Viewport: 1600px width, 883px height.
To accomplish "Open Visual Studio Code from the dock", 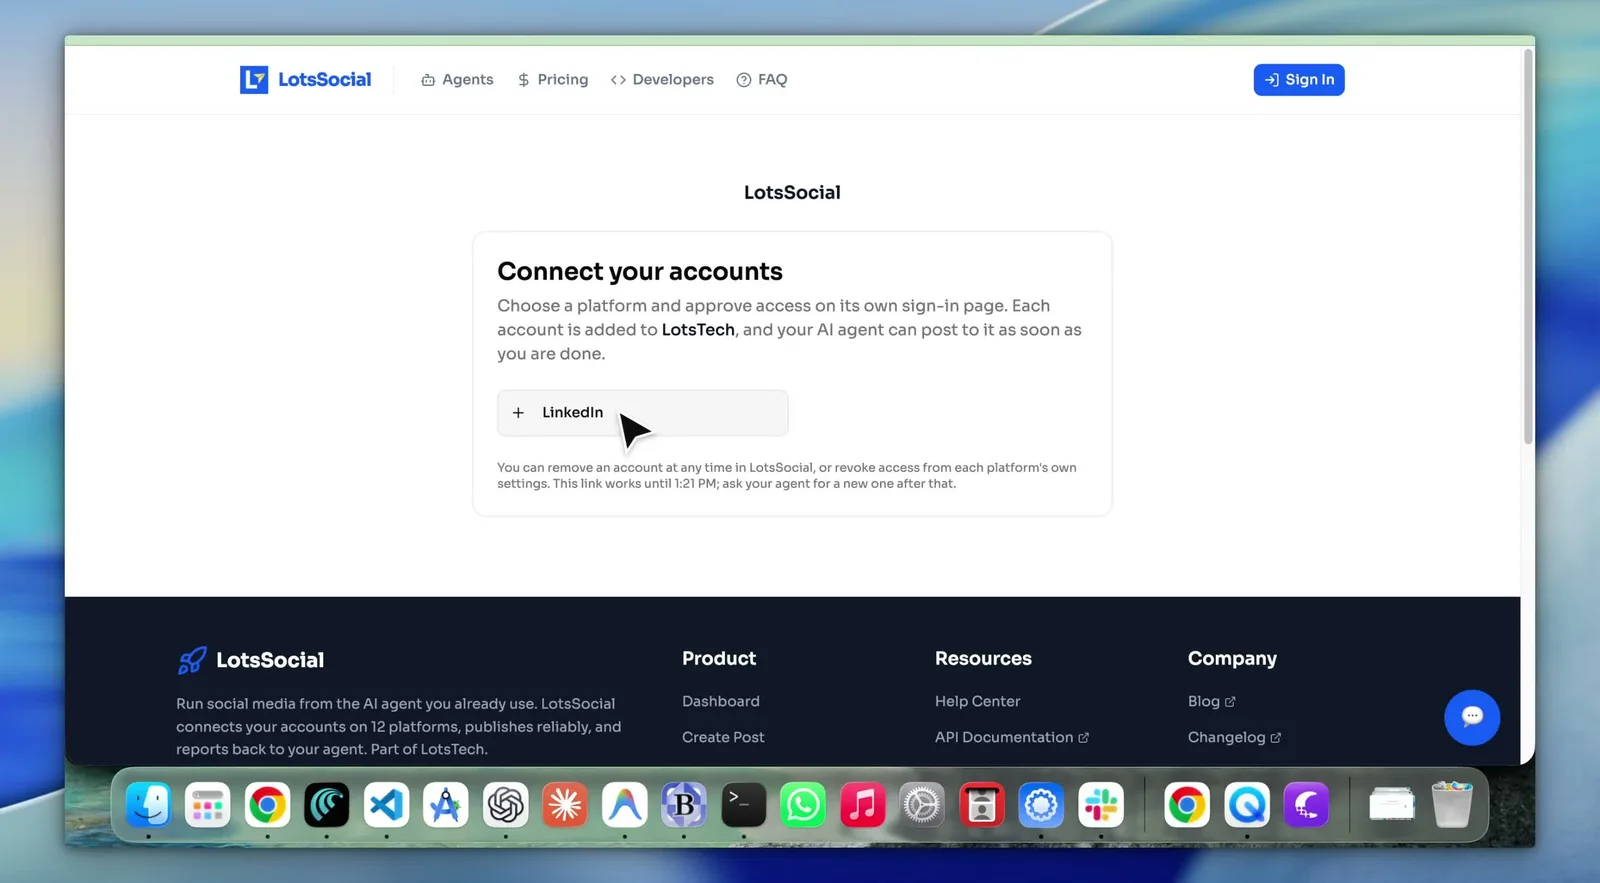I will (x=386, y=805).
